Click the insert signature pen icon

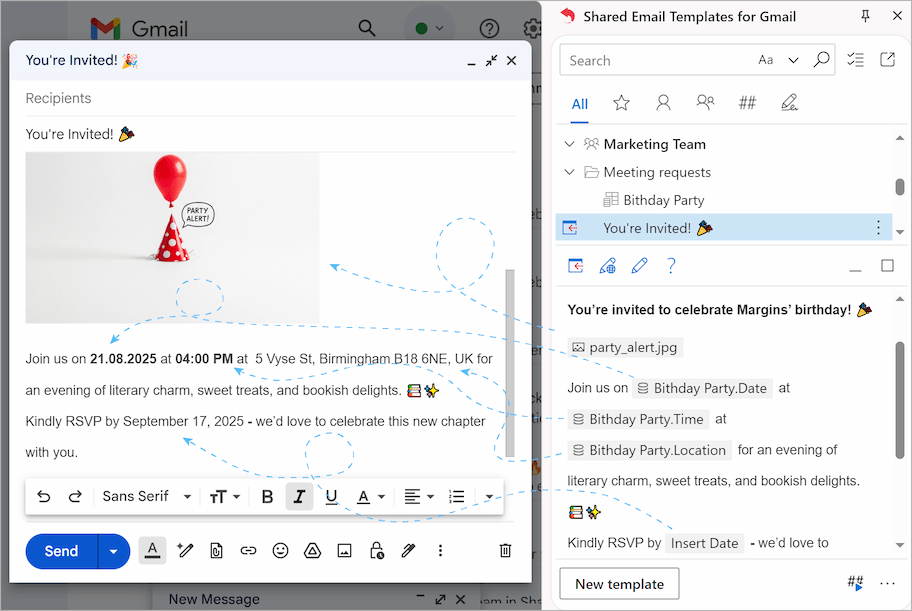pyautogui.click(x=408, y=550)
